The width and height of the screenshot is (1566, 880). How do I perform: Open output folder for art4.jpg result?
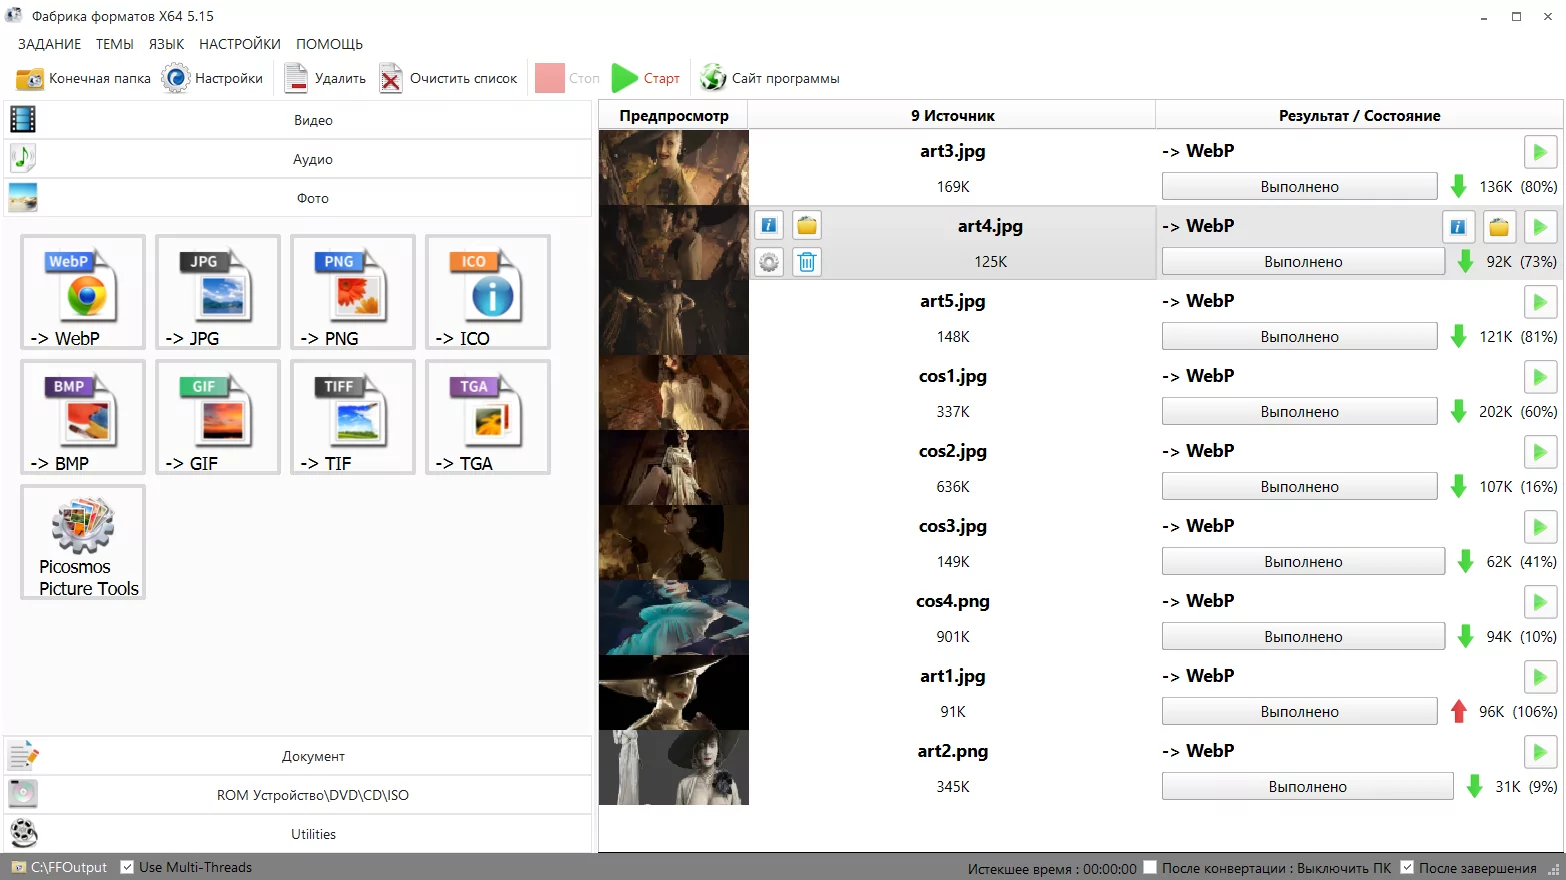click(1499, 227)
